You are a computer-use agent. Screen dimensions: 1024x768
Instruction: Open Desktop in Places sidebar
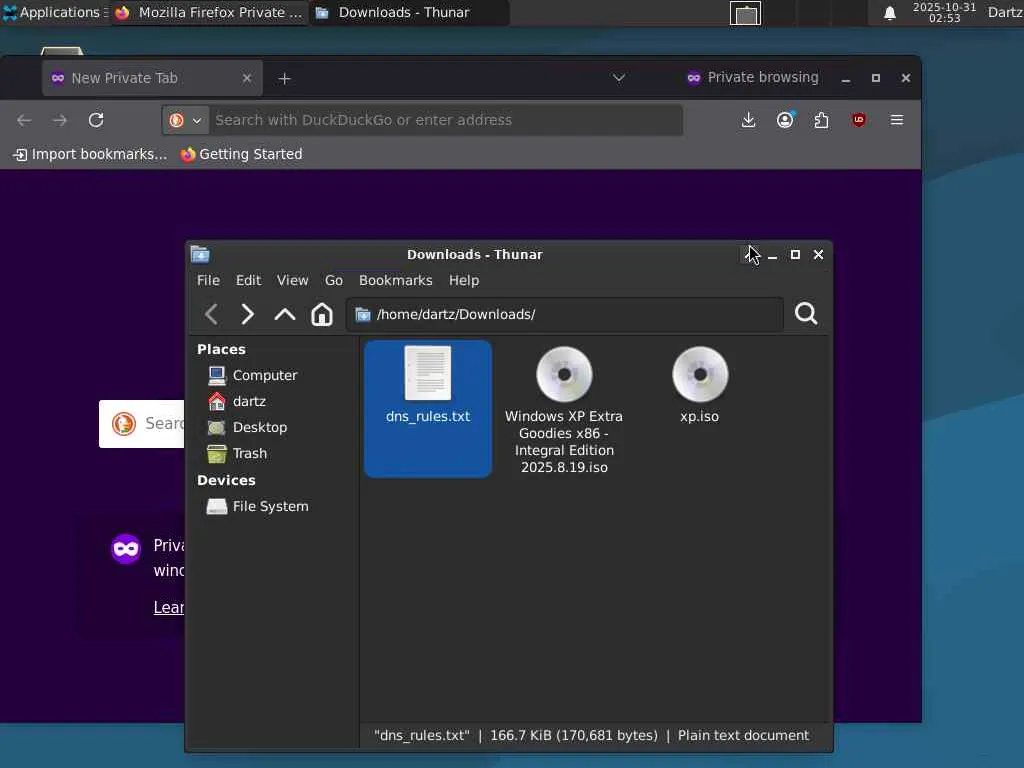[x=247, y=428]
